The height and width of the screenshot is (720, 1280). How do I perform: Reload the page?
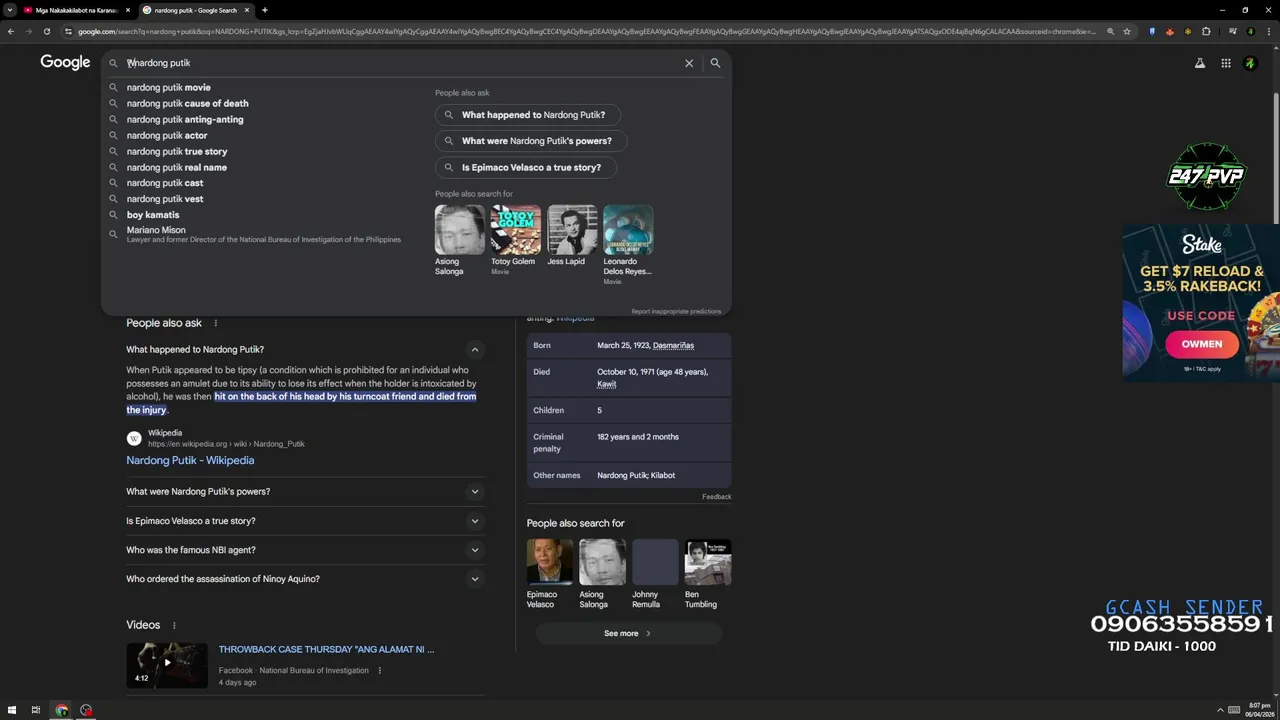point(47,31)
